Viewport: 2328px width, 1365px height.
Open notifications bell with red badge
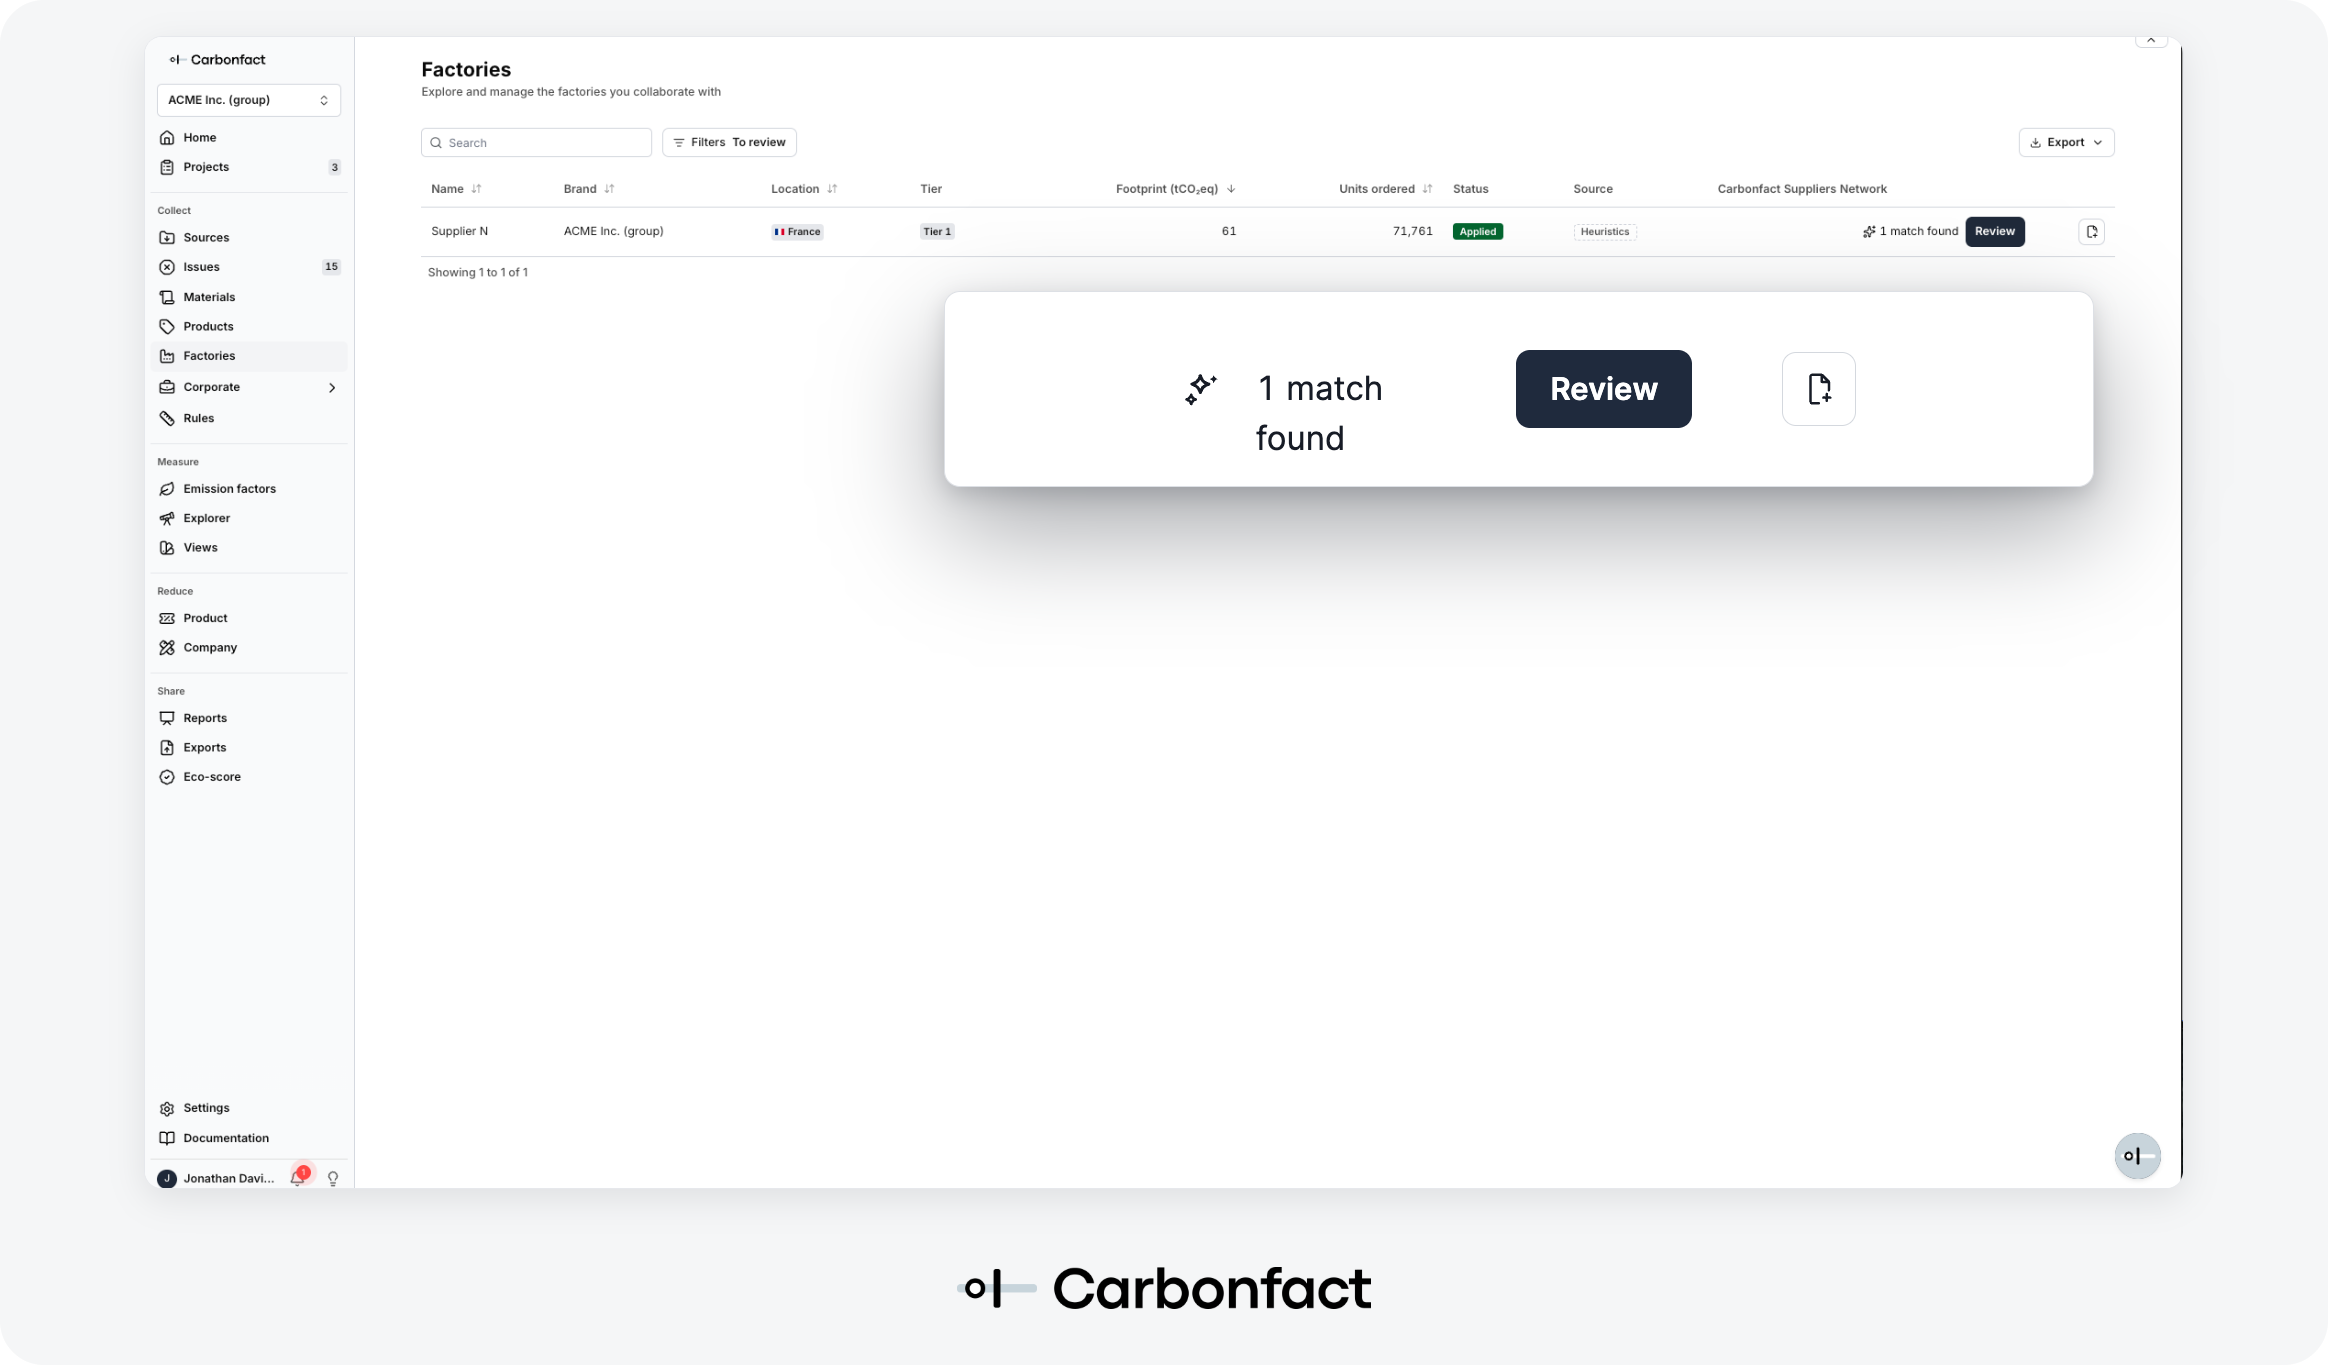coord(299,1177)
